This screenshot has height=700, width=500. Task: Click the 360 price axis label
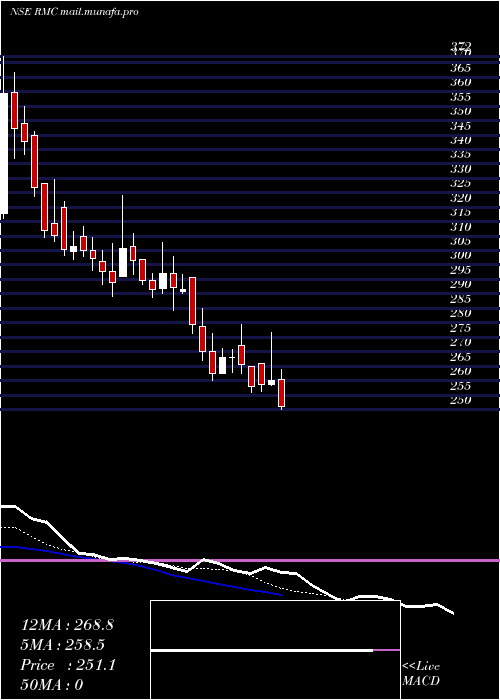pos(461,82)
